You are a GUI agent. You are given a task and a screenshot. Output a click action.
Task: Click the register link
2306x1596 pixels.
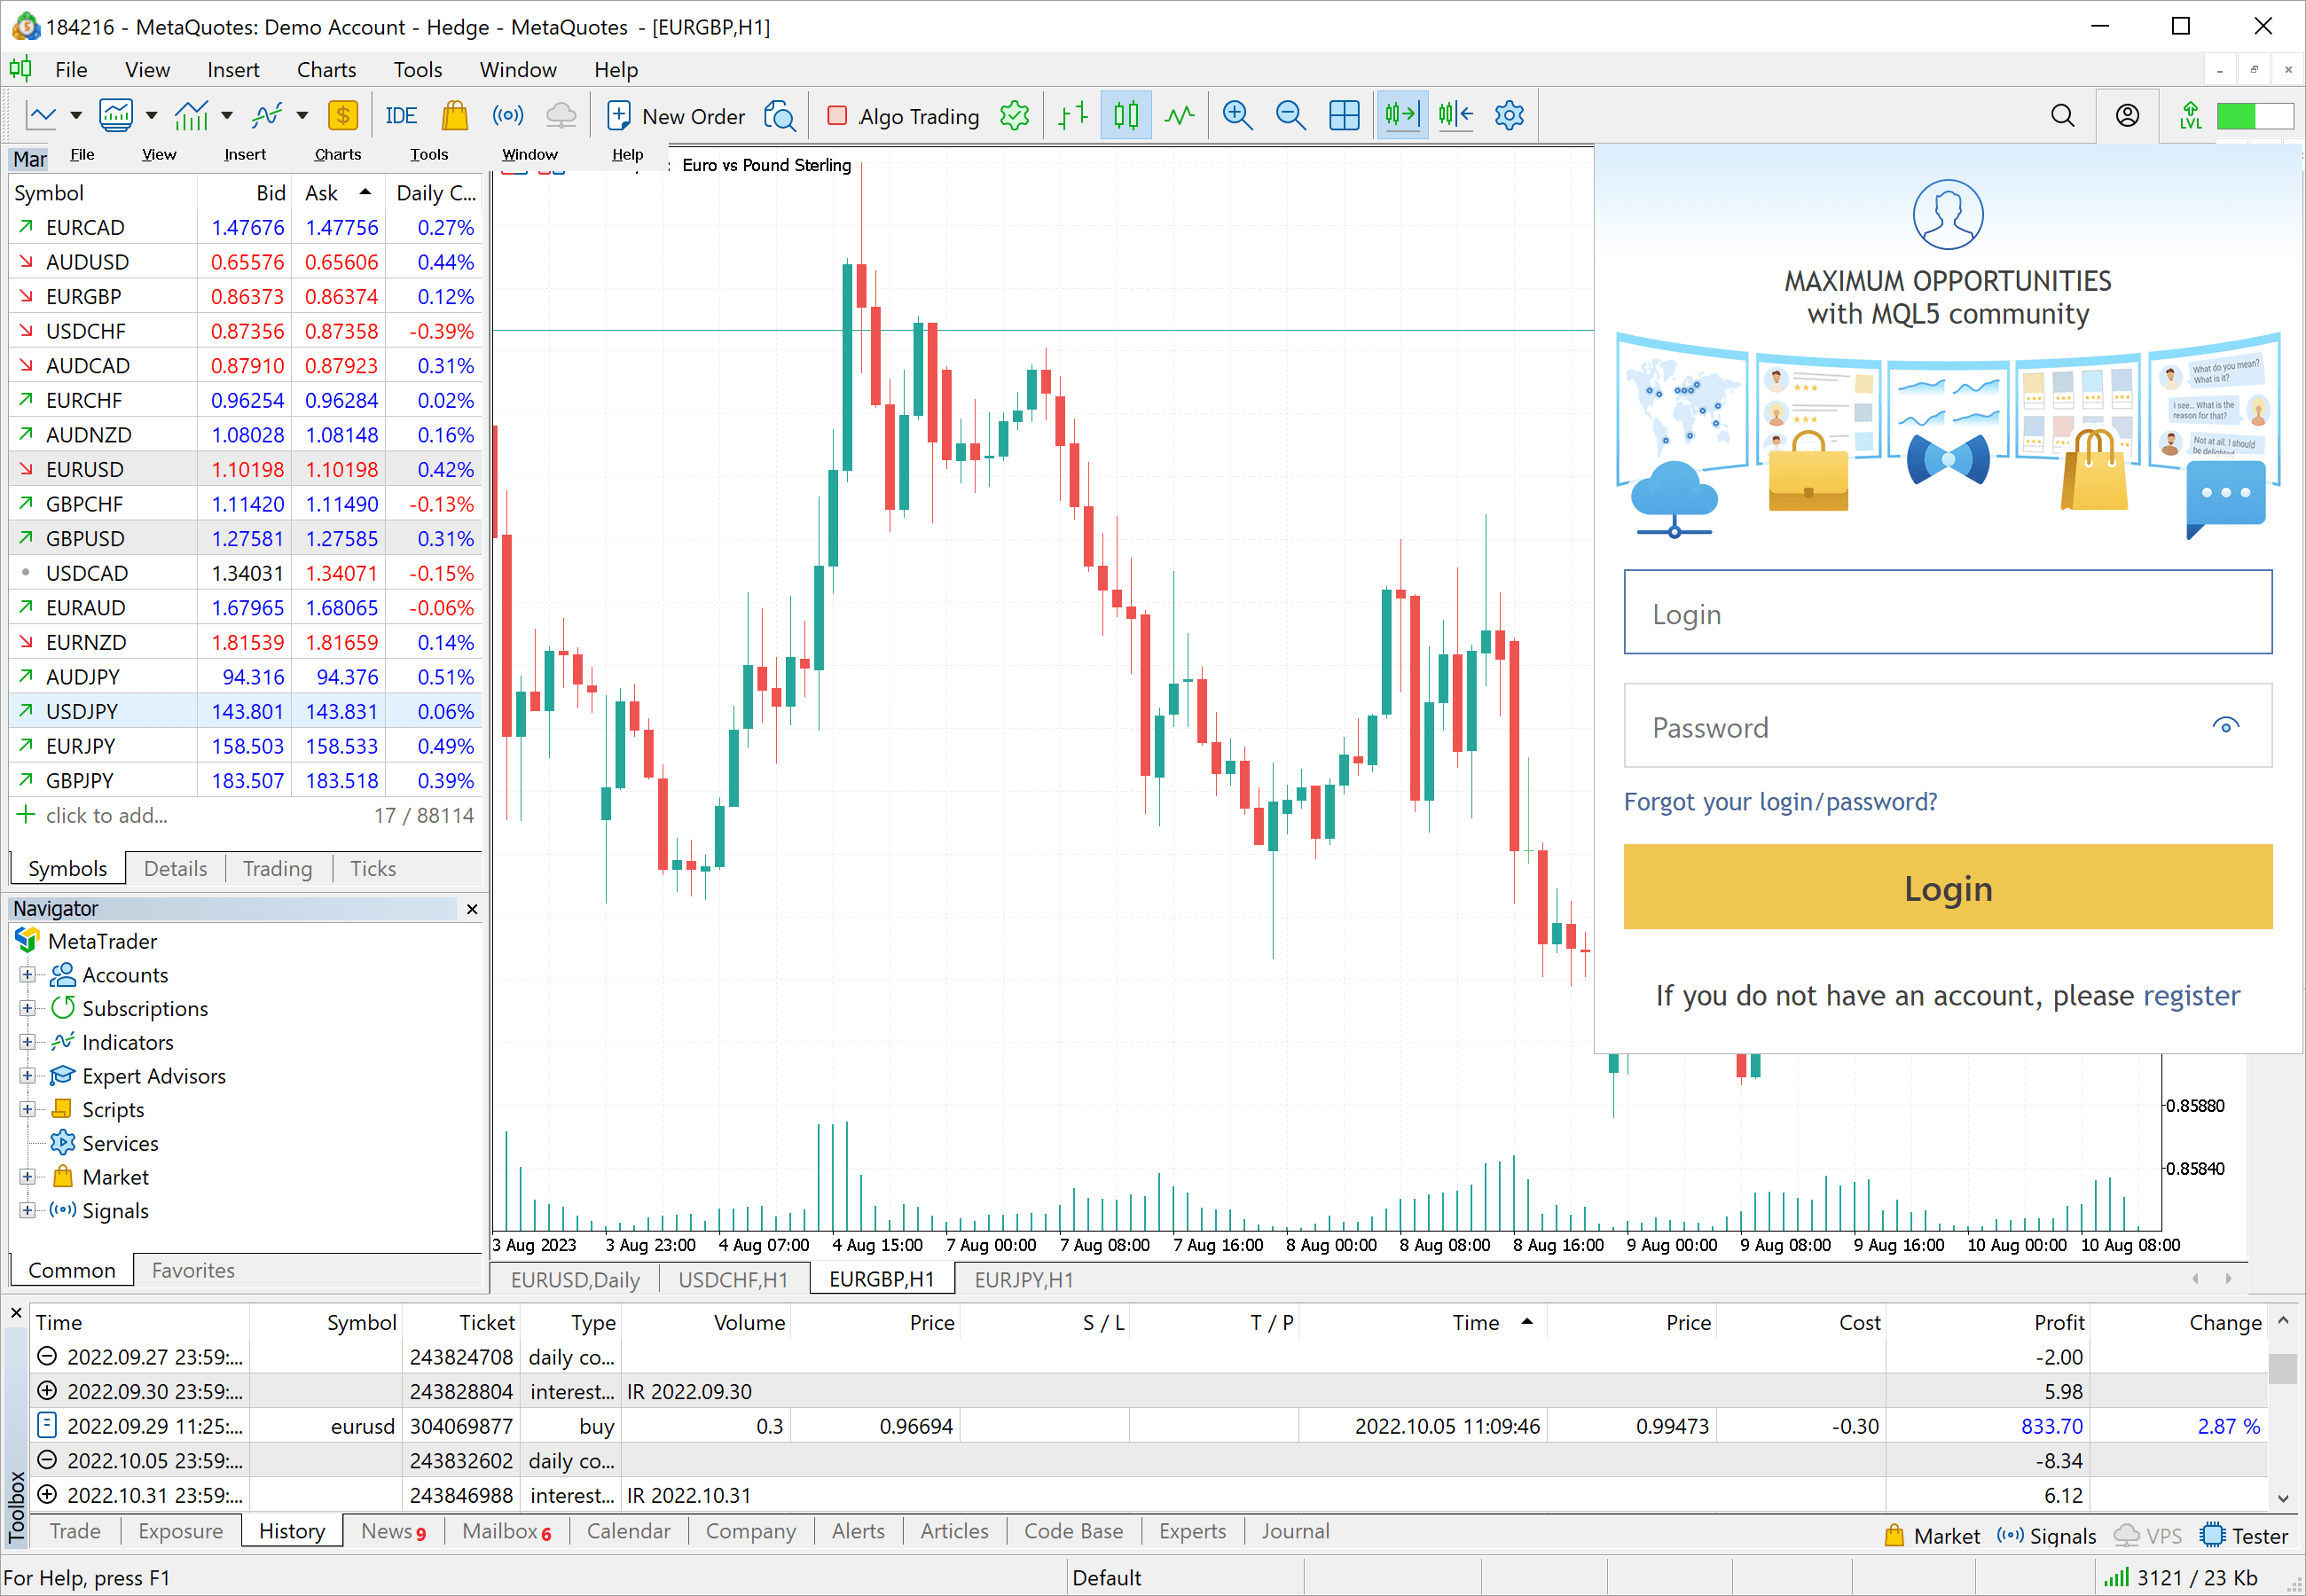click(2191, 996)
